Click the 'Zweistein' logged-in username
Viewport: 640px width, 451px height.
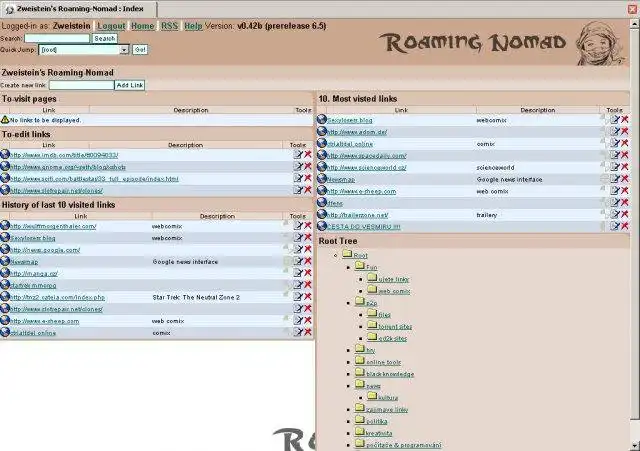click(x=71, y=26)
